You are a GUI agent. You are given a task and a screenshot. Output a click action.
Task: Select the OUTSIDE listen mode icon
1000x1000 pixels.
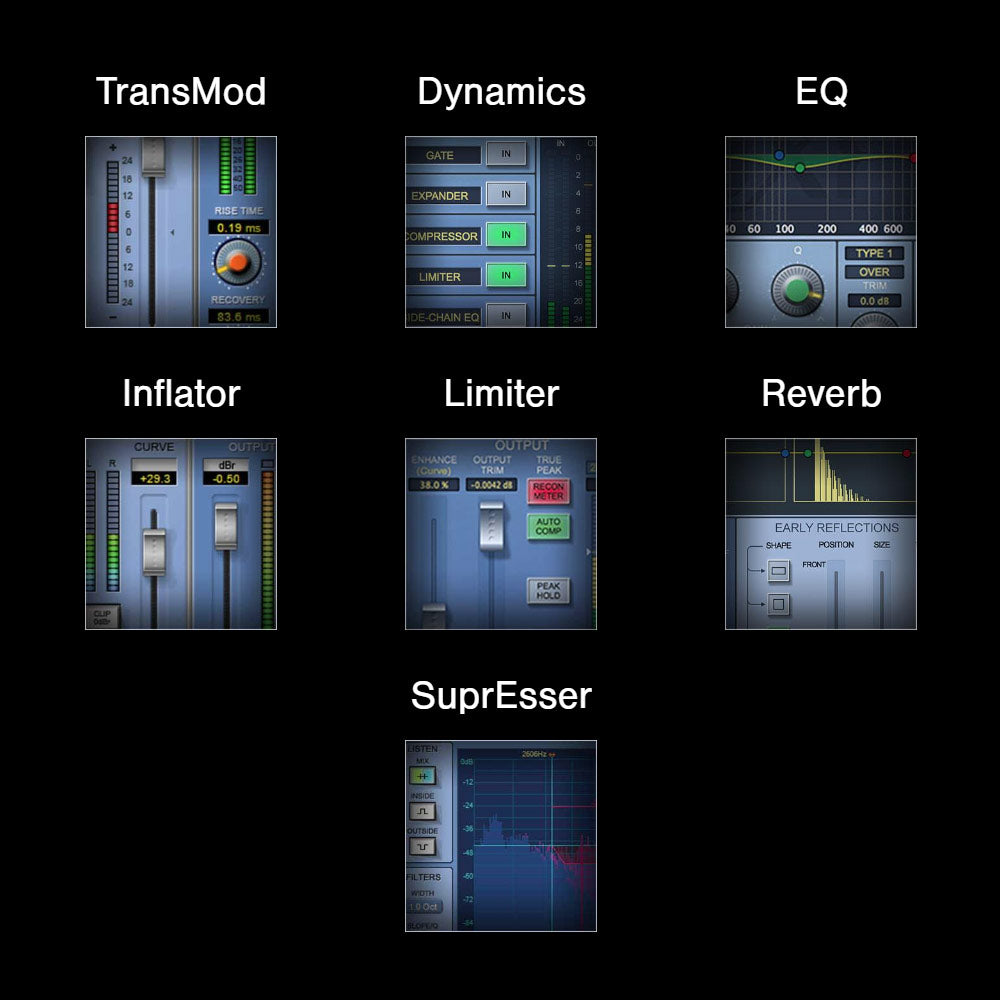coord(424,845)
